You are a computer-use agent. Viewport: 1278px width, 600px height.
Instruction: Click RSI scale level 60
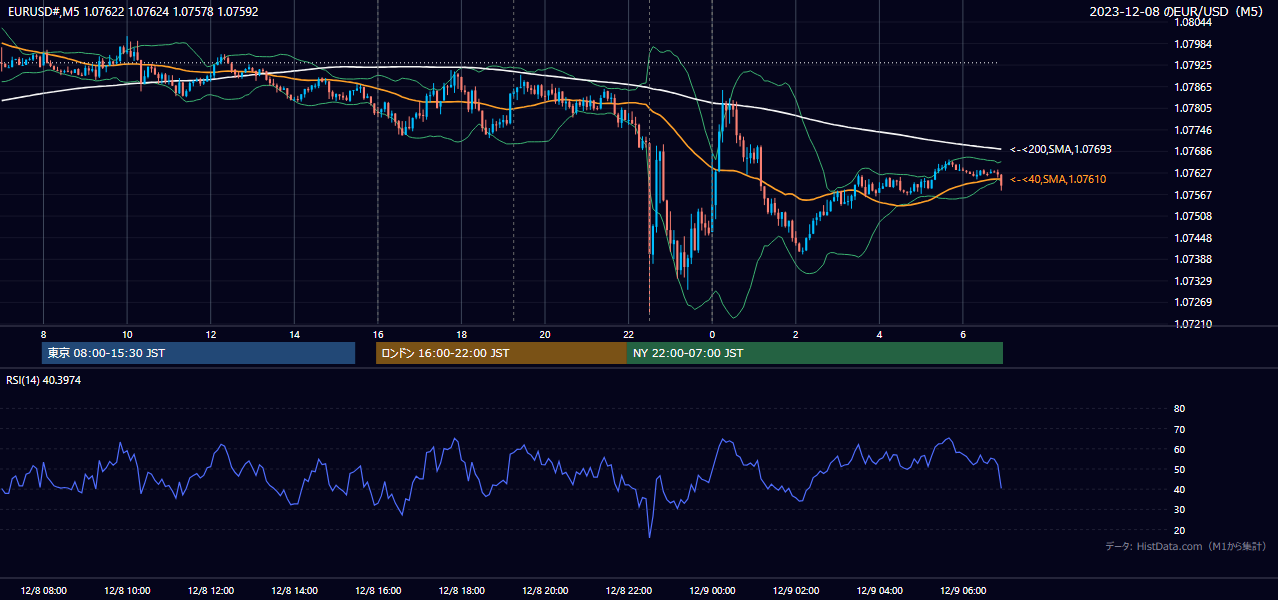(x=1179, y=449)
